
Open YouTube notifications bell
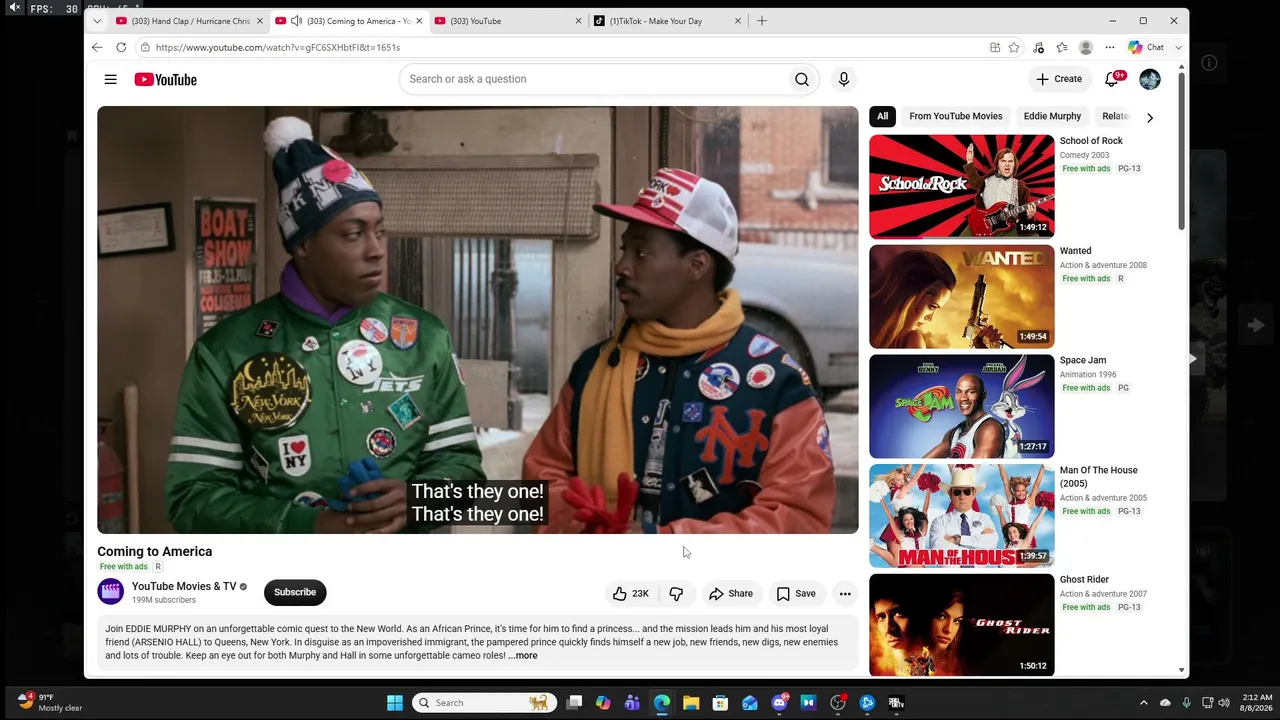tap(1112, 79)
